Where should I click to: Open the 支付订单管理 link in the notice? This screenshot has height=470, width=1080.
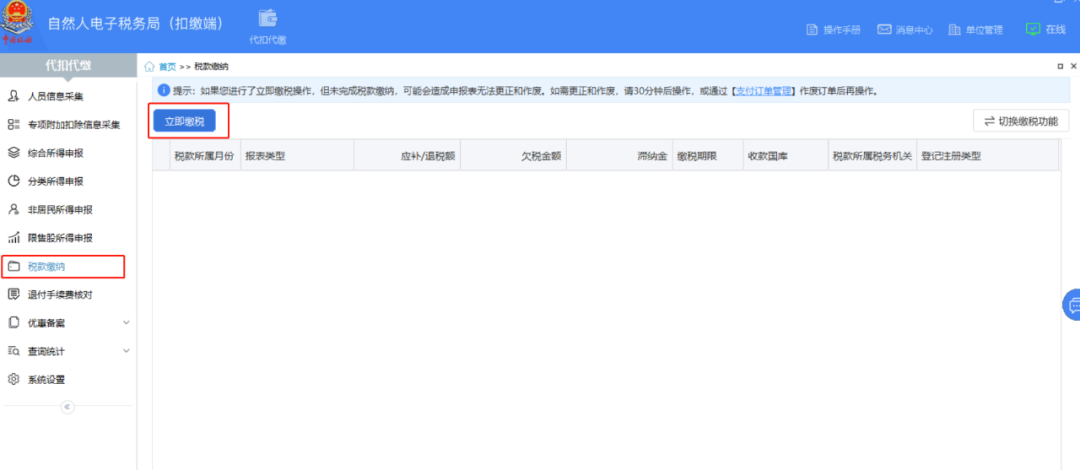pyautogui.click(x=763, y=90)
